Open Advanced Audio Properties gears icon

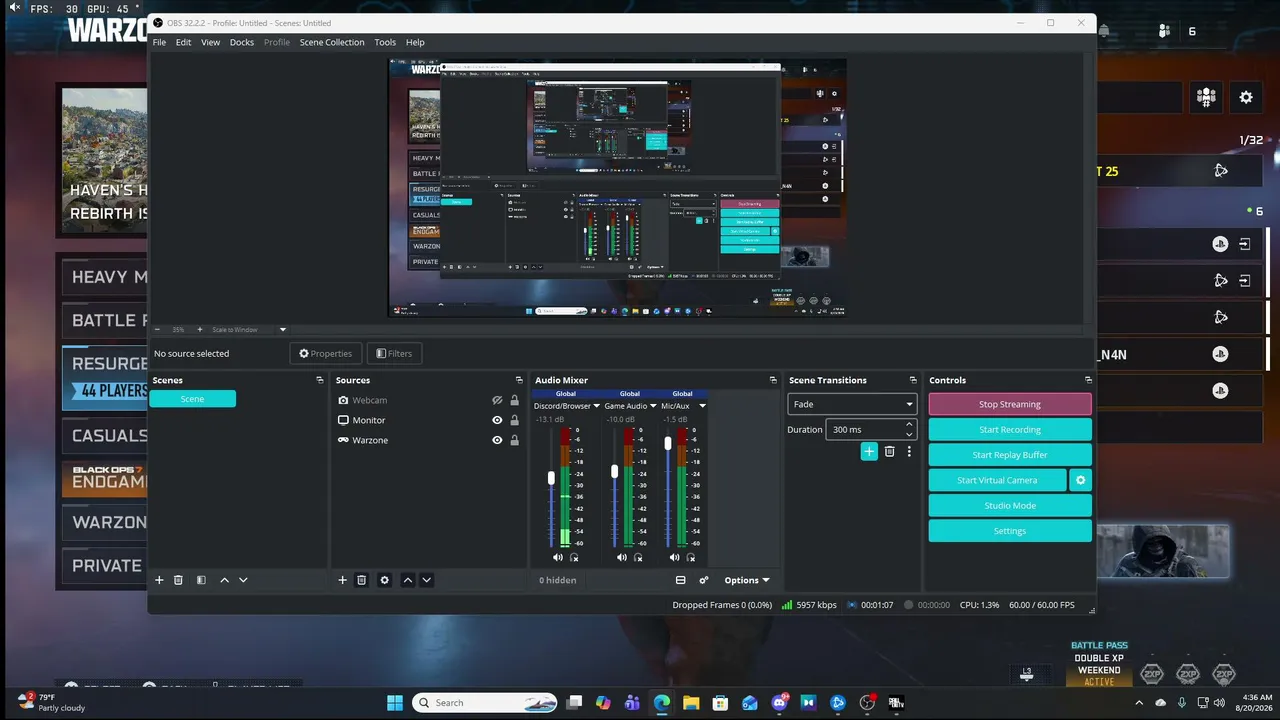tap(704, 580)
